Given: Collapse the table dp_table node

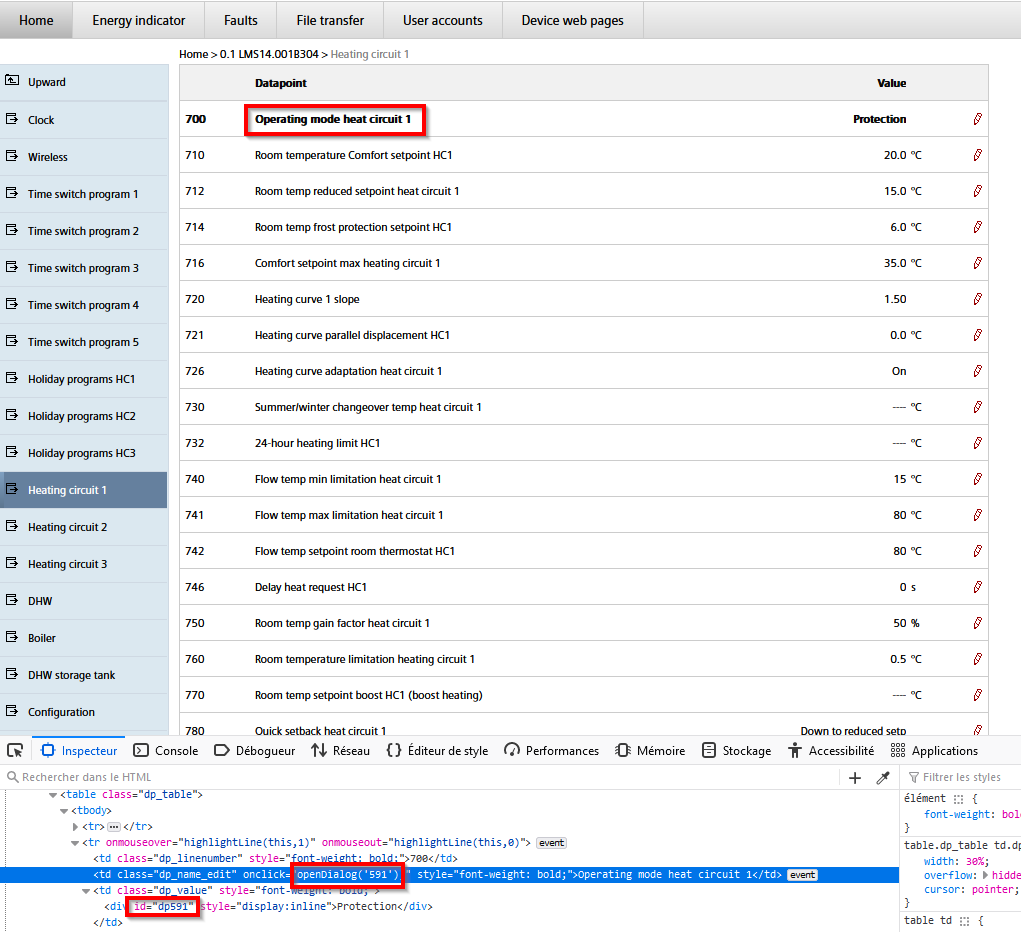Looking at the screenshot, I should tap(53, 795).
